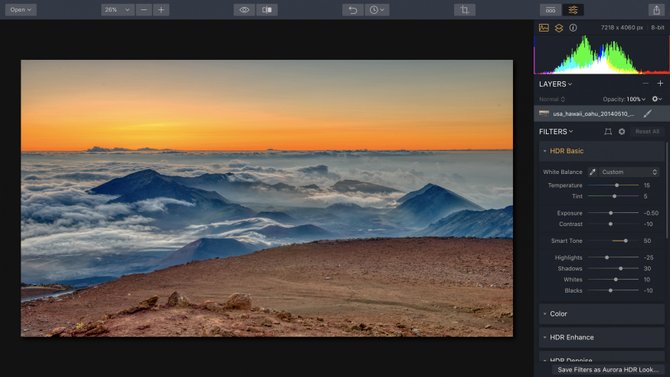Select the usa_hawaii_oahu layer thumbnail
The width and height of the screenshot is (670, 377).
coord(544,114)
